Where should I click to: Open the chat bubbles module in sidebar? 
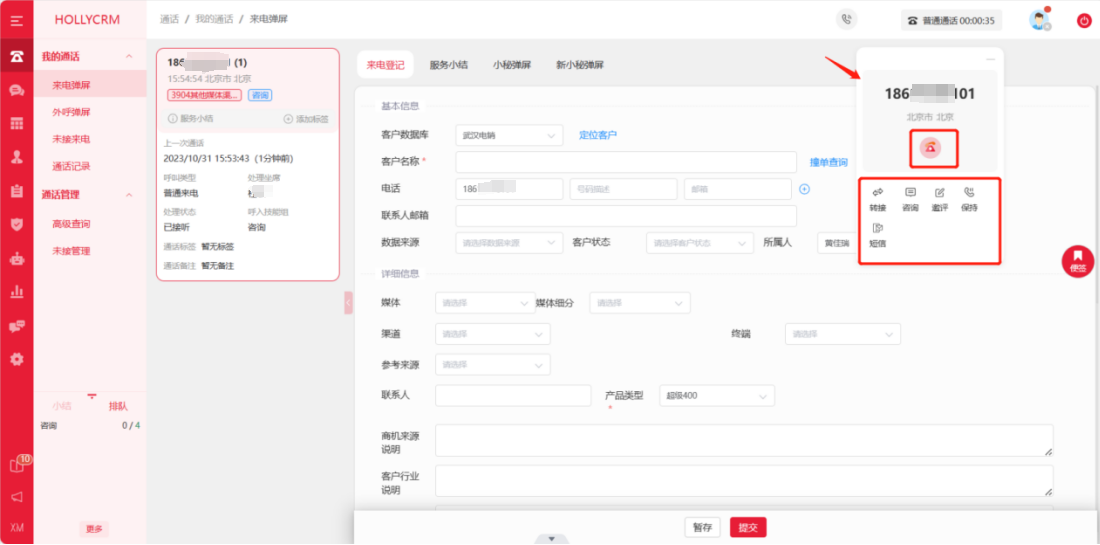(17, 90)
